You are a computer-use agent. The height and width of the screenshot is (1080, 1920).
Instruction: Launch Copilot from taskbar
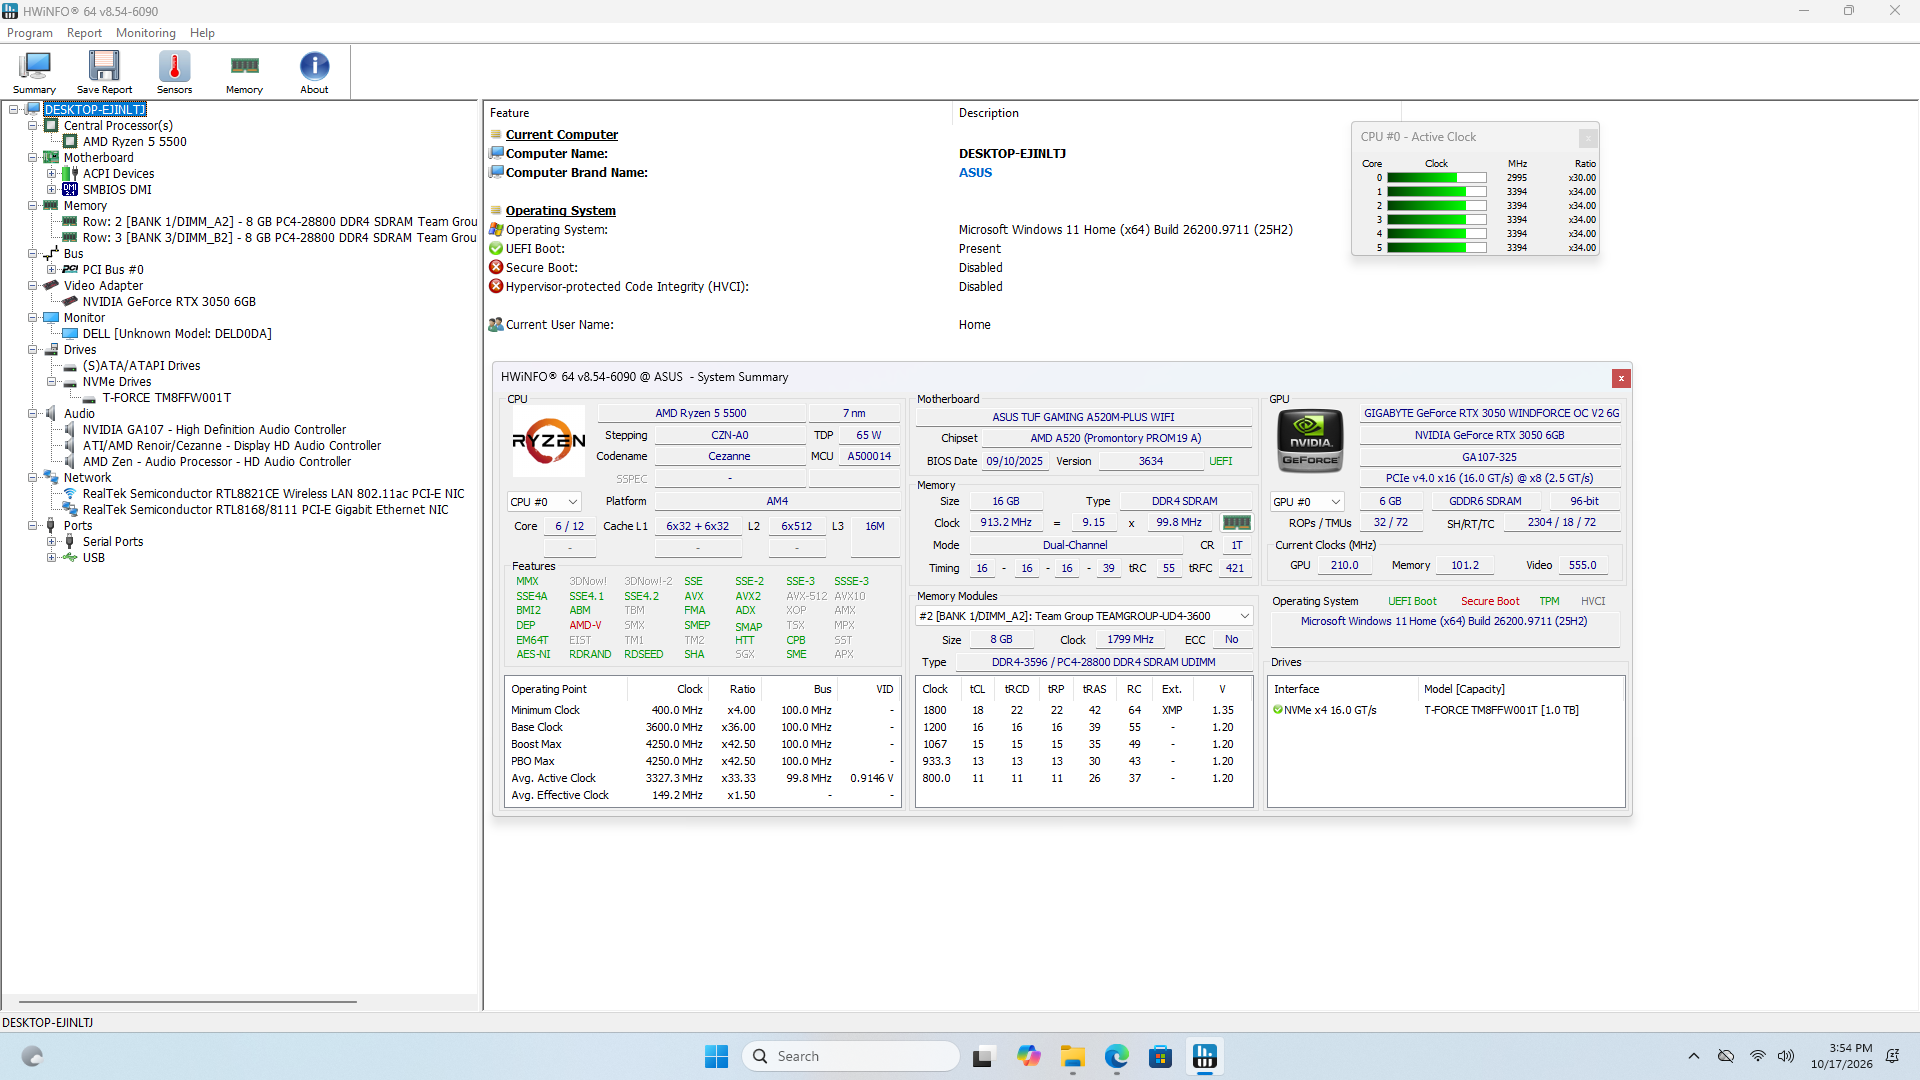tap(1028, 1056)
